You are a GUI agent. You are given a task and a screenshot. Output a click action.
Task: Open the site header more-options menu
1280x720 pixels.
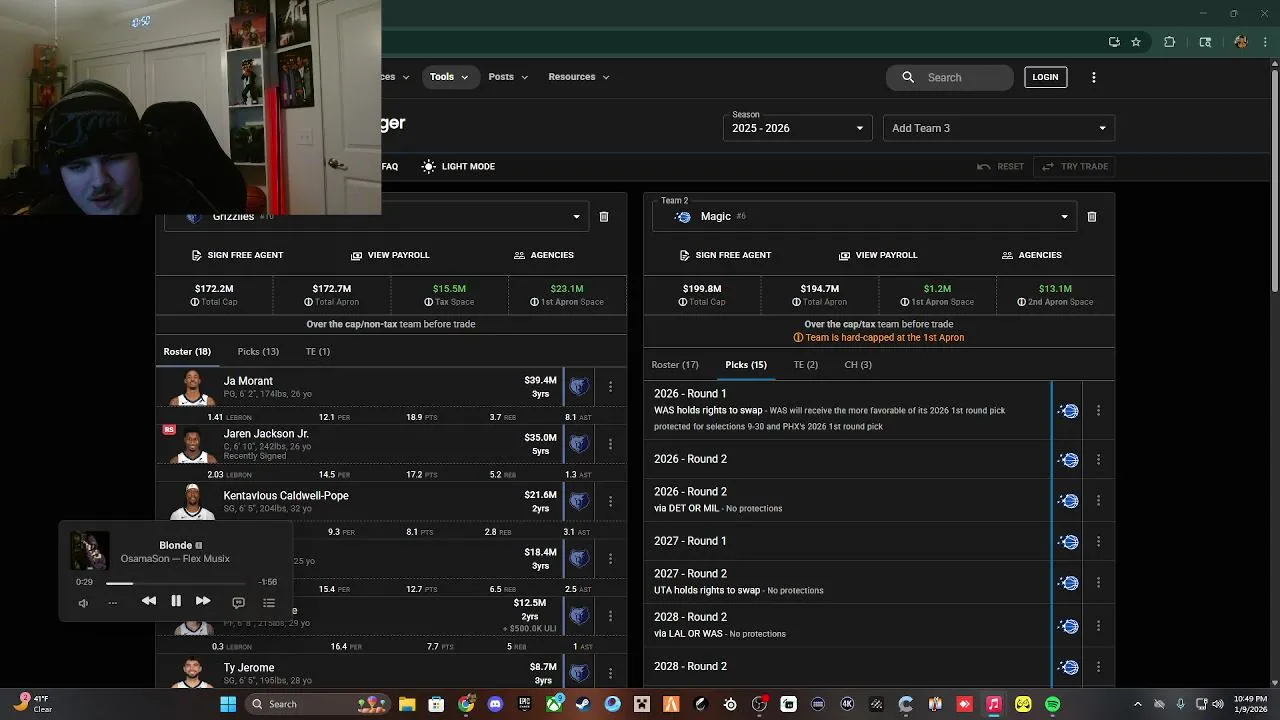[1093, 77]
